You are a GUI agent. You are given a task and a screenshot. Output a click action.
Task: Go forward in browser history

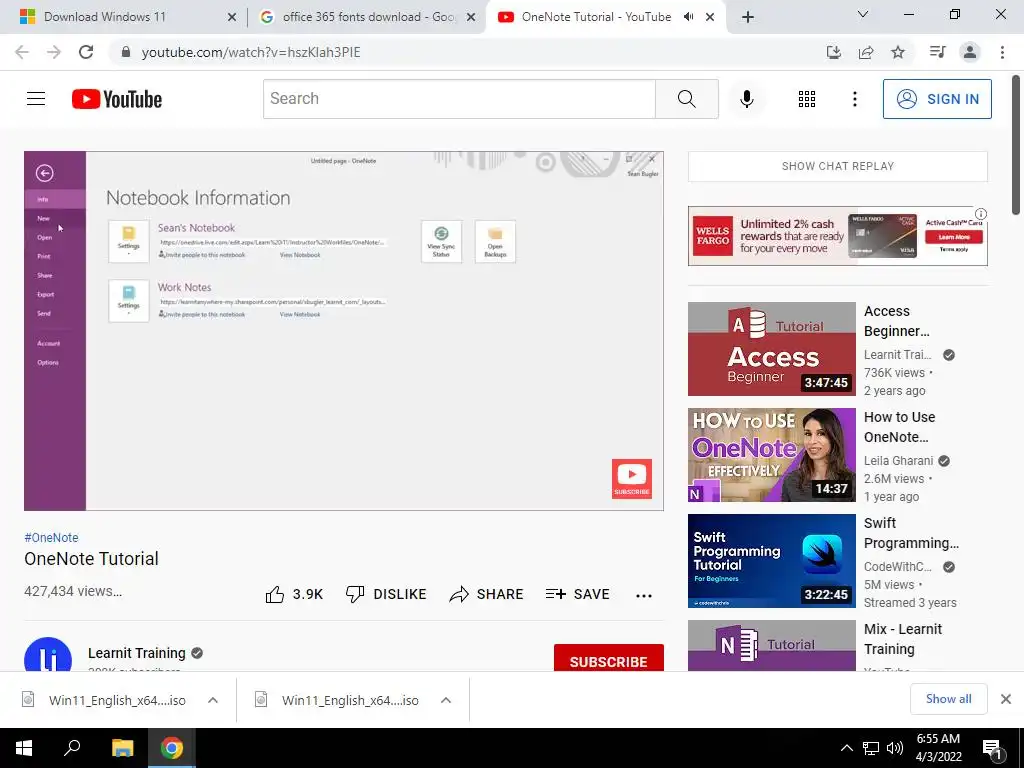(x=54, y=52)
